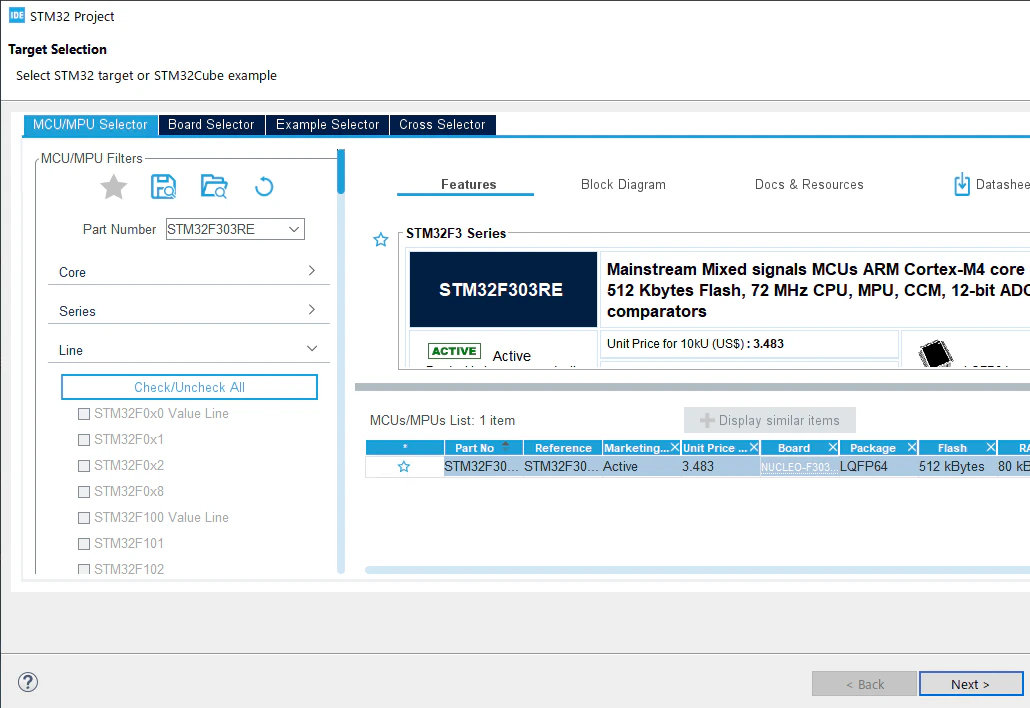1030x708 pixels.
Task: Switch to MCU/MPU Selector tab
Action: click(x=91, y=125)
